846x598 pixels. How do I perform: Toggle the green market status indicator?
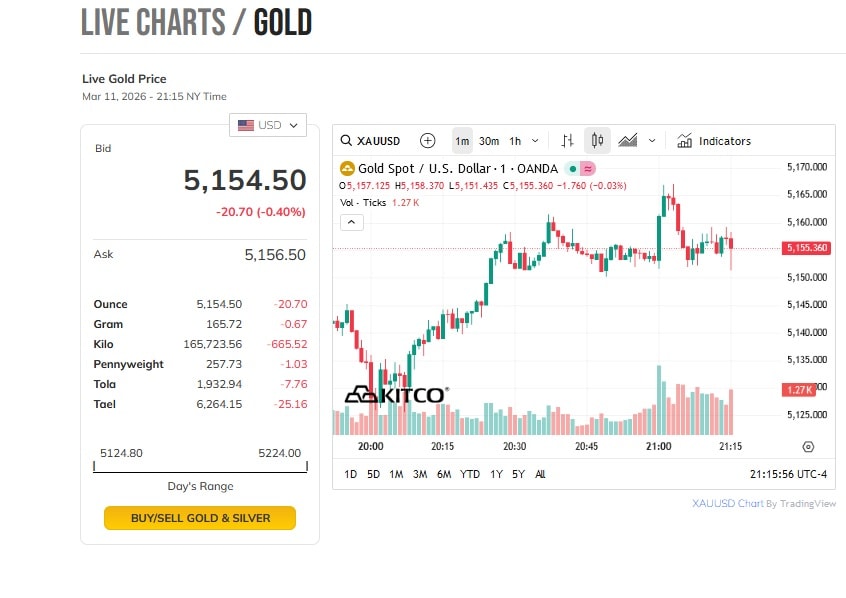pos(573,169)
